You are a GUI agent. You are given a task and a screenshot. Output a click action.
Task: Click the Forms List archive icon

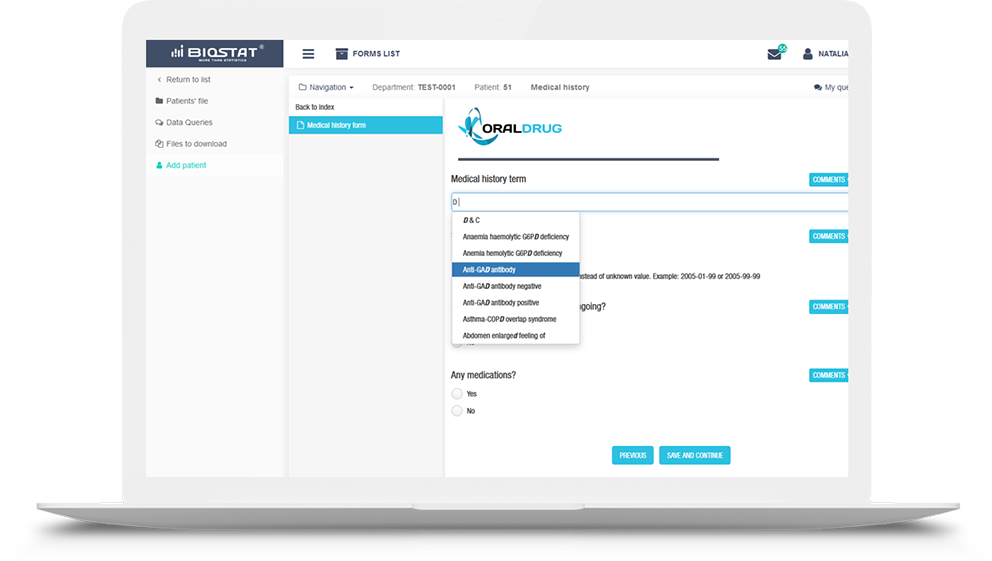(x=341, y=54)
